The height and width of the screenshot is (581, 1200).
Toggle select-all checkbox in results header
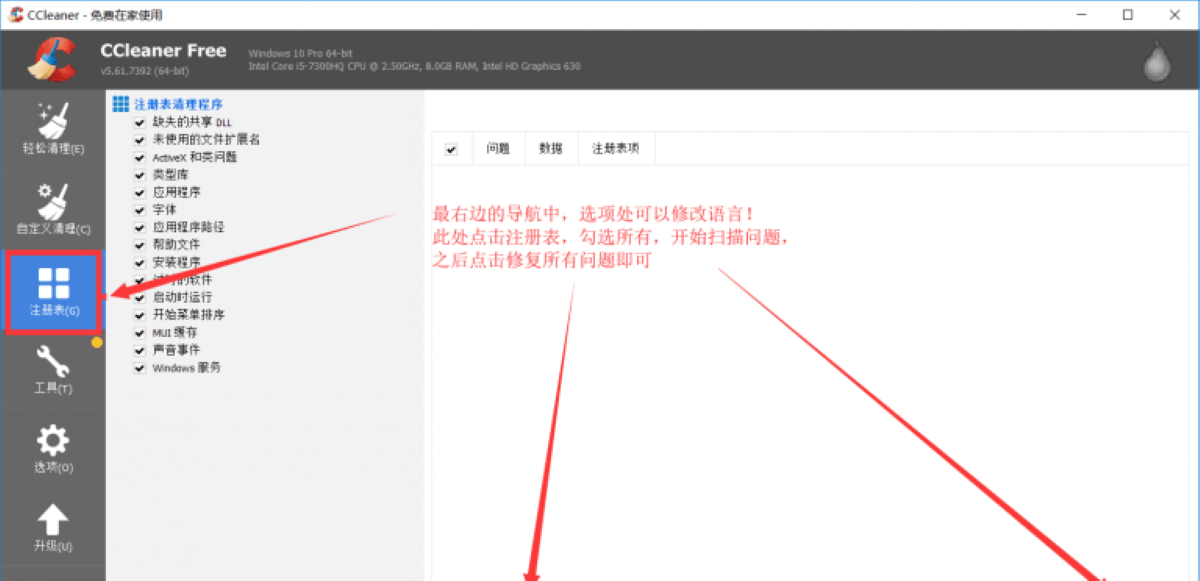point(451,149)
